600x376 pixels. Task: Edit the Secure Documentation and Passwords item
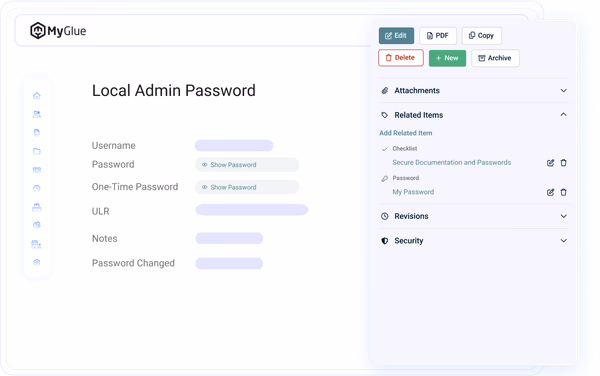coord(550,163)
